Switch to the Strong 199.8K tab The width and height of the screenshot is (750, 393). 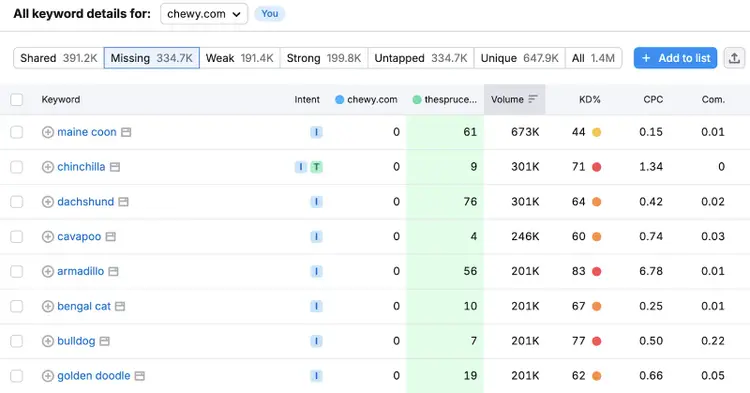[x=324, y=58]
